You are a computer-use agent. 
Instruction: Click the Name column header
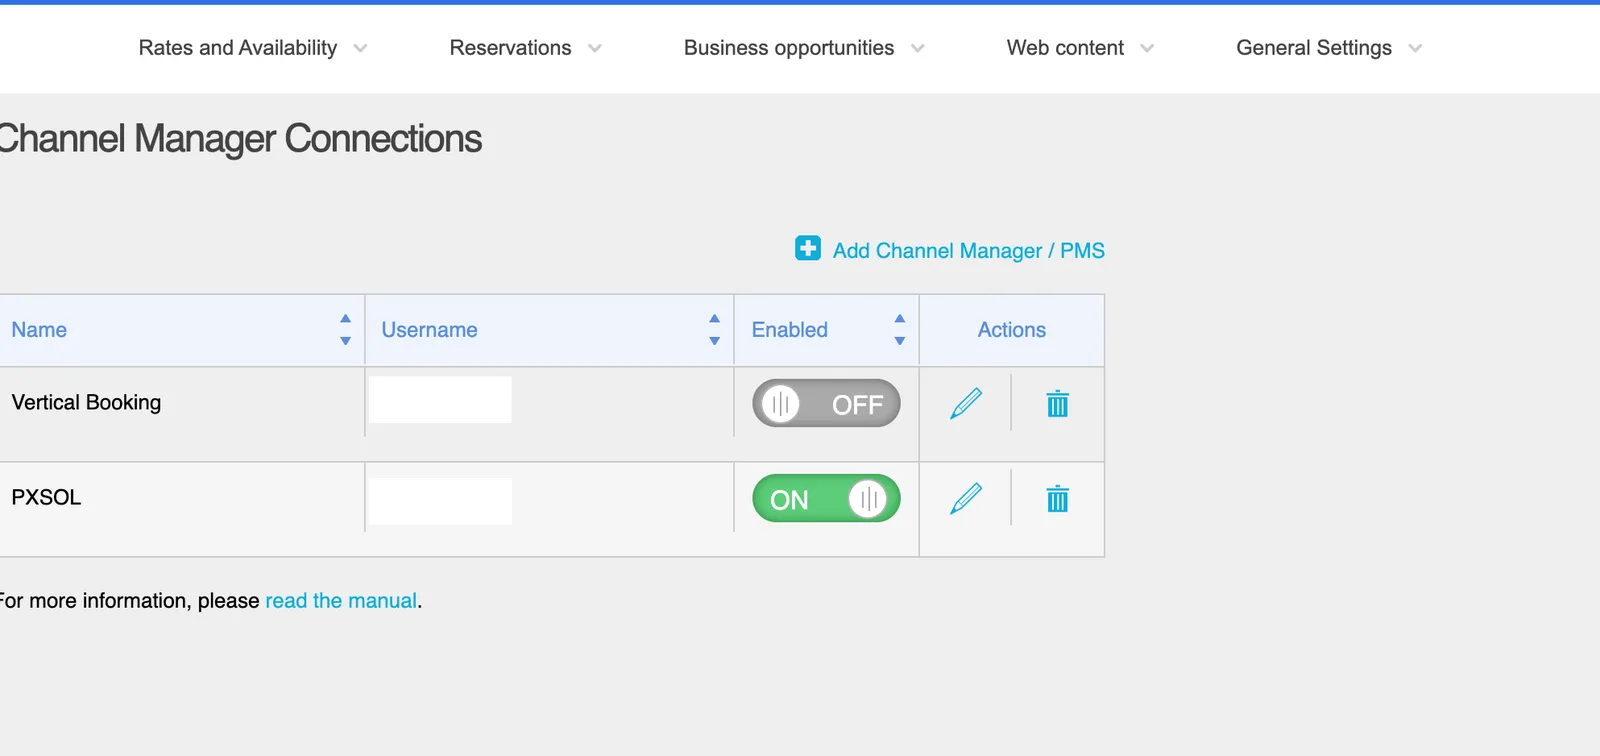[x=181, y=330]
